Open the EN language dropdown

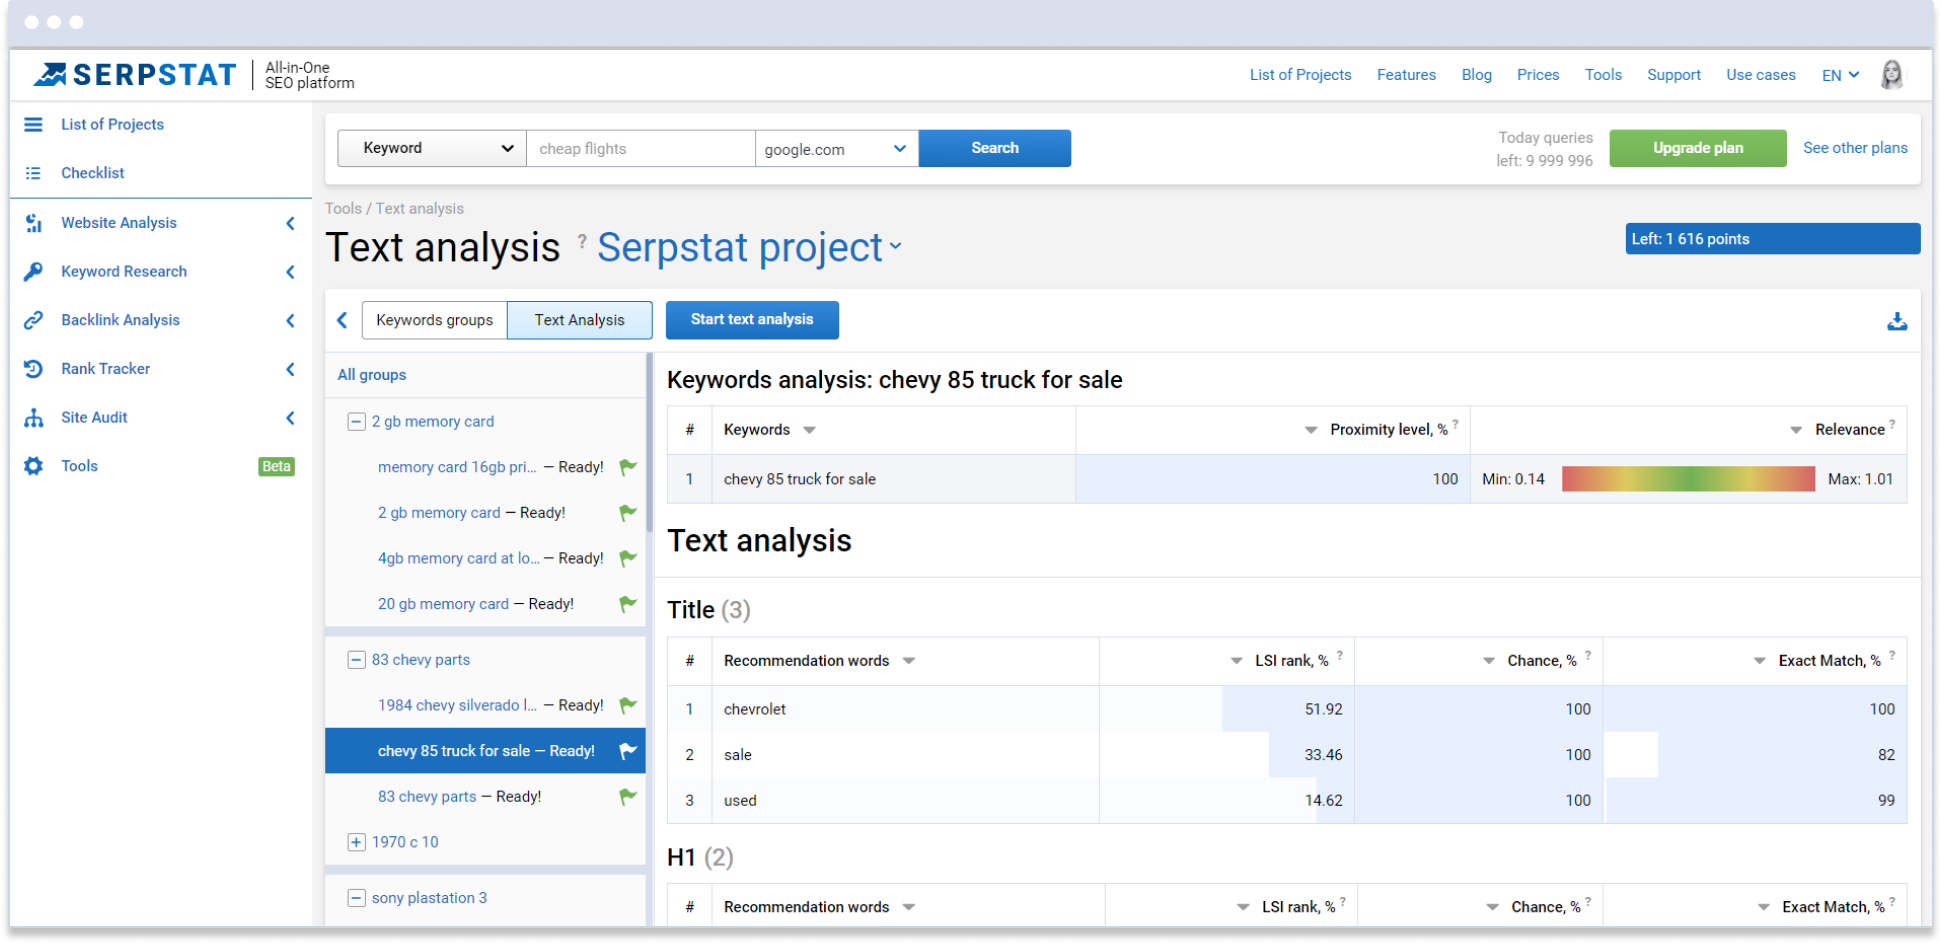[x=1840, y=75]
